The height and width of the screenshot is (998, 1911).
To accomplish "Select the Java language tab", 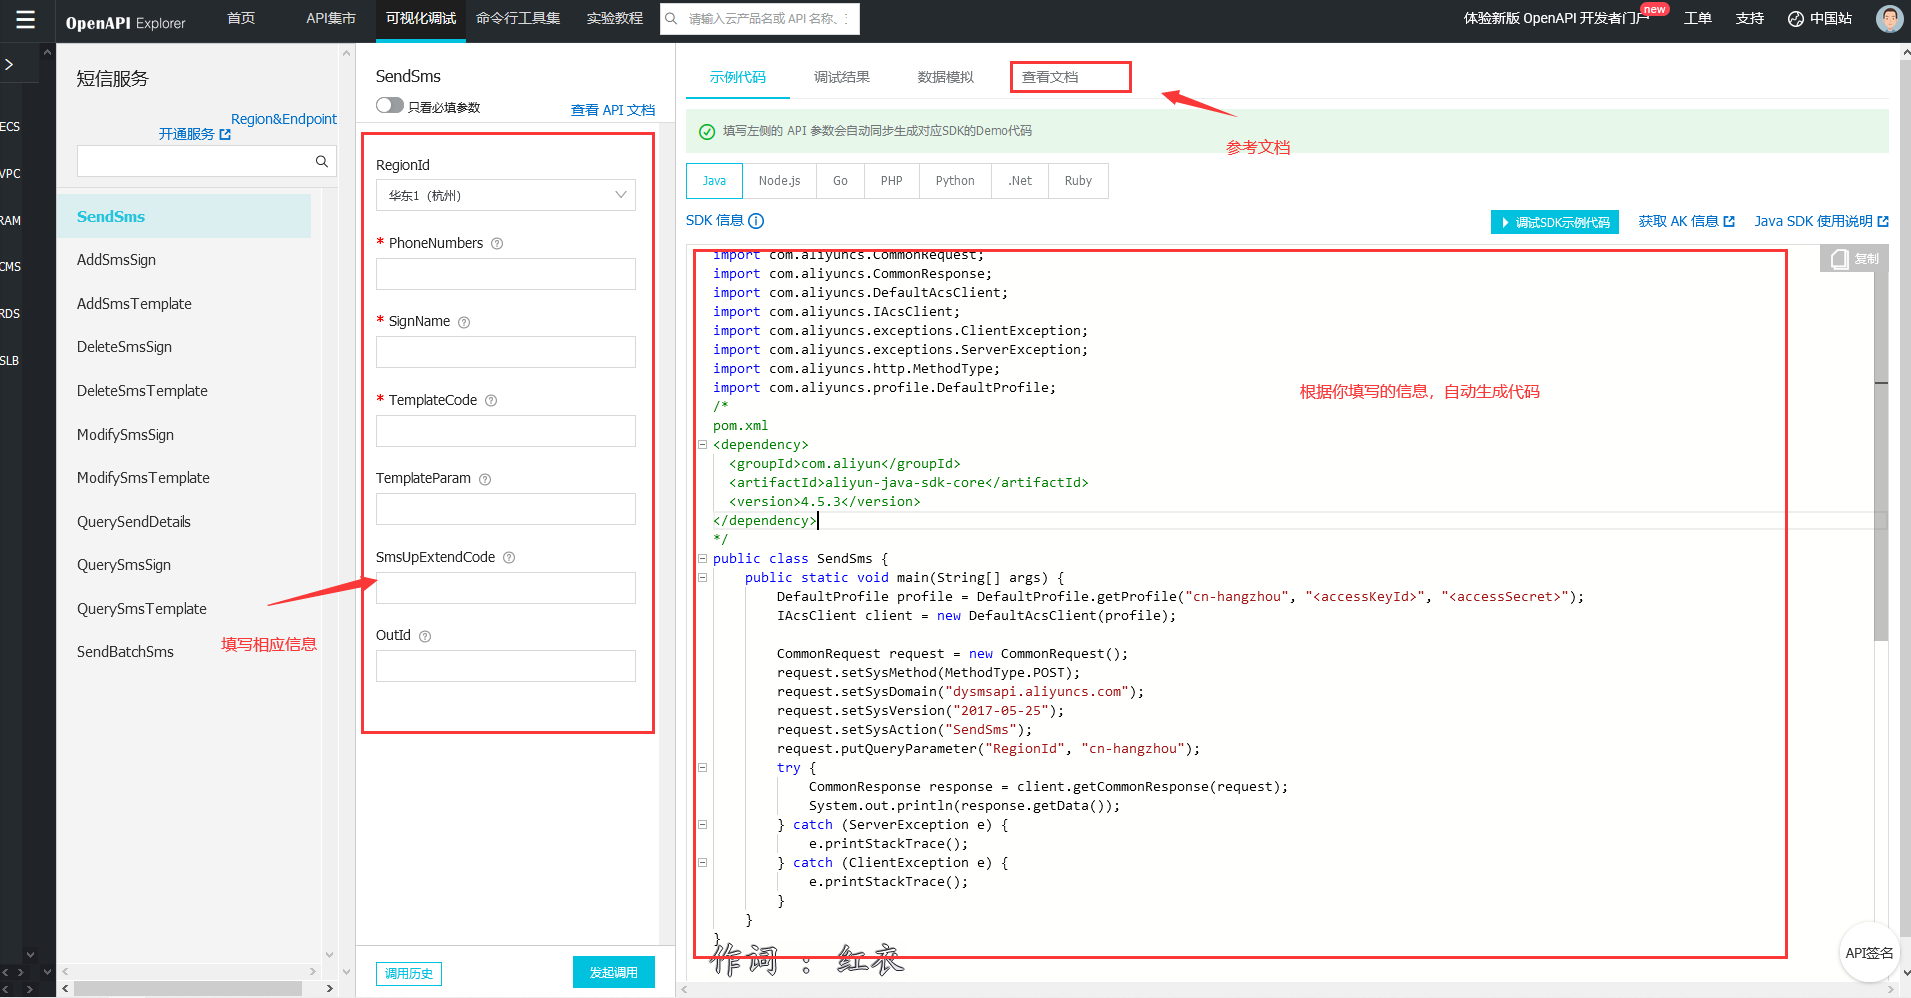I will [x=714, y=181].
